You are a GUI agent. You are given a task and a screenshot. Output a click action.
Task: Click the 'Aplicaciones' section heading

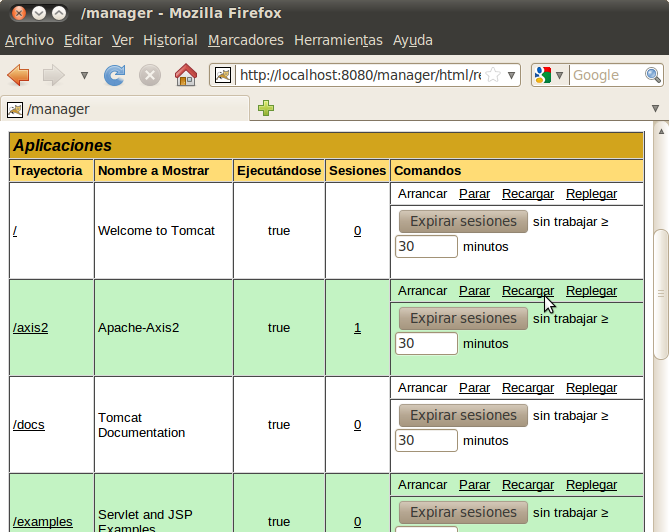(x=62, y=145)
